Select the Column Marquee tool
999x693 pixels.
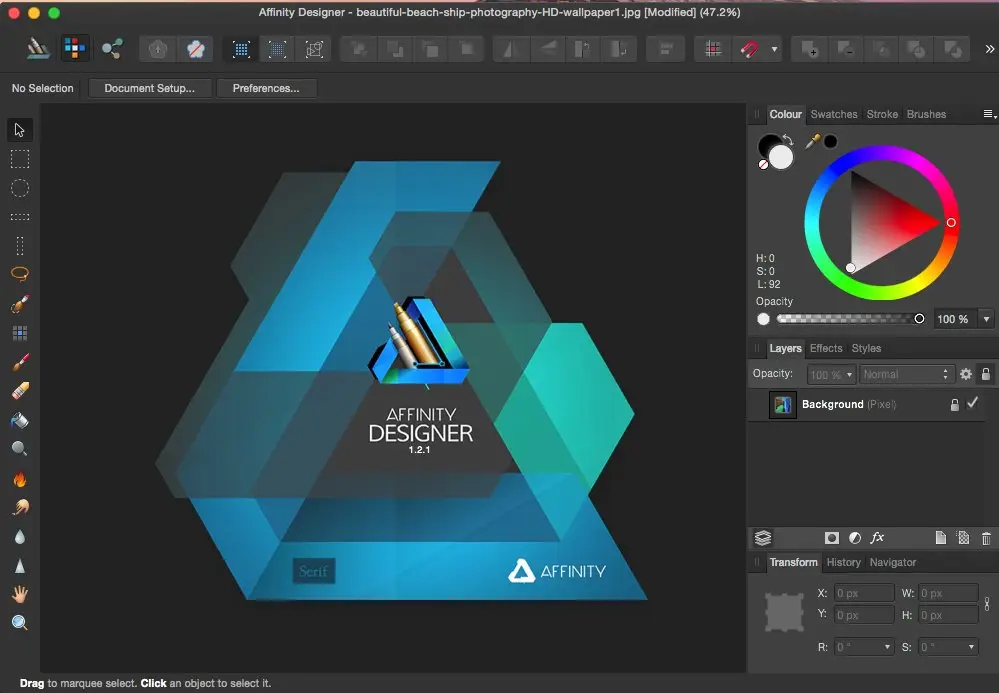pyautogui.click(x=20, y=245)
